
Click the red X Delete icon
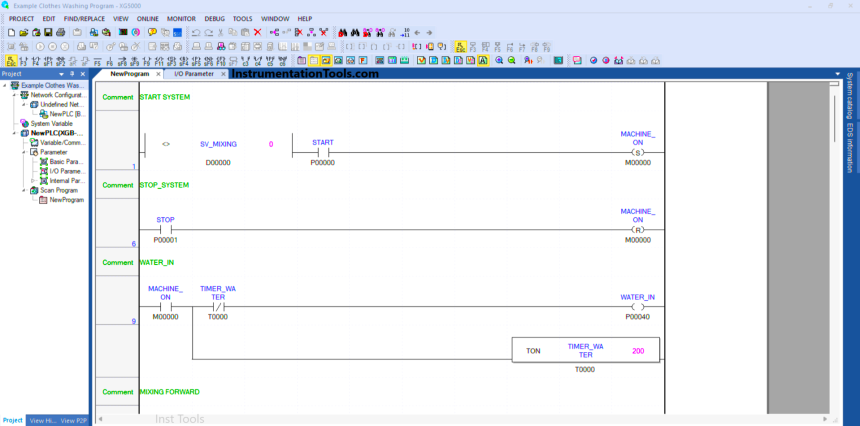257,32
